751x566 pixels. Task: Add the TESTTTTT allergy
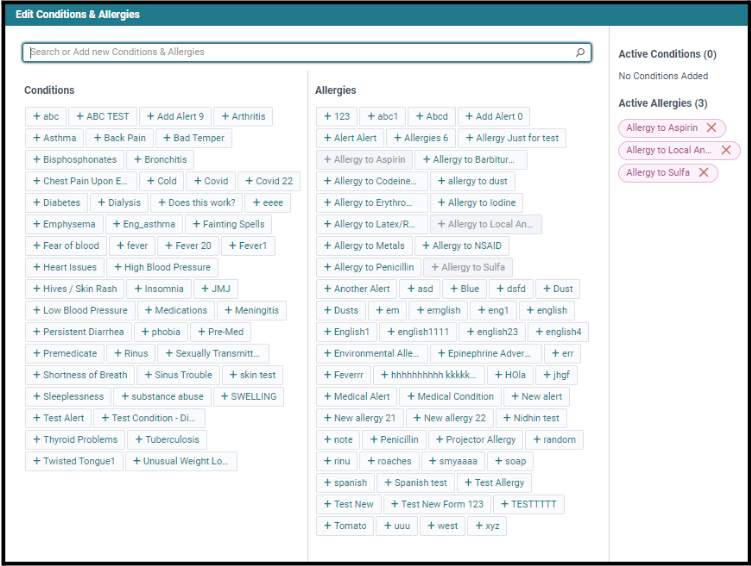pyautogui.click(x=529, y=504)
